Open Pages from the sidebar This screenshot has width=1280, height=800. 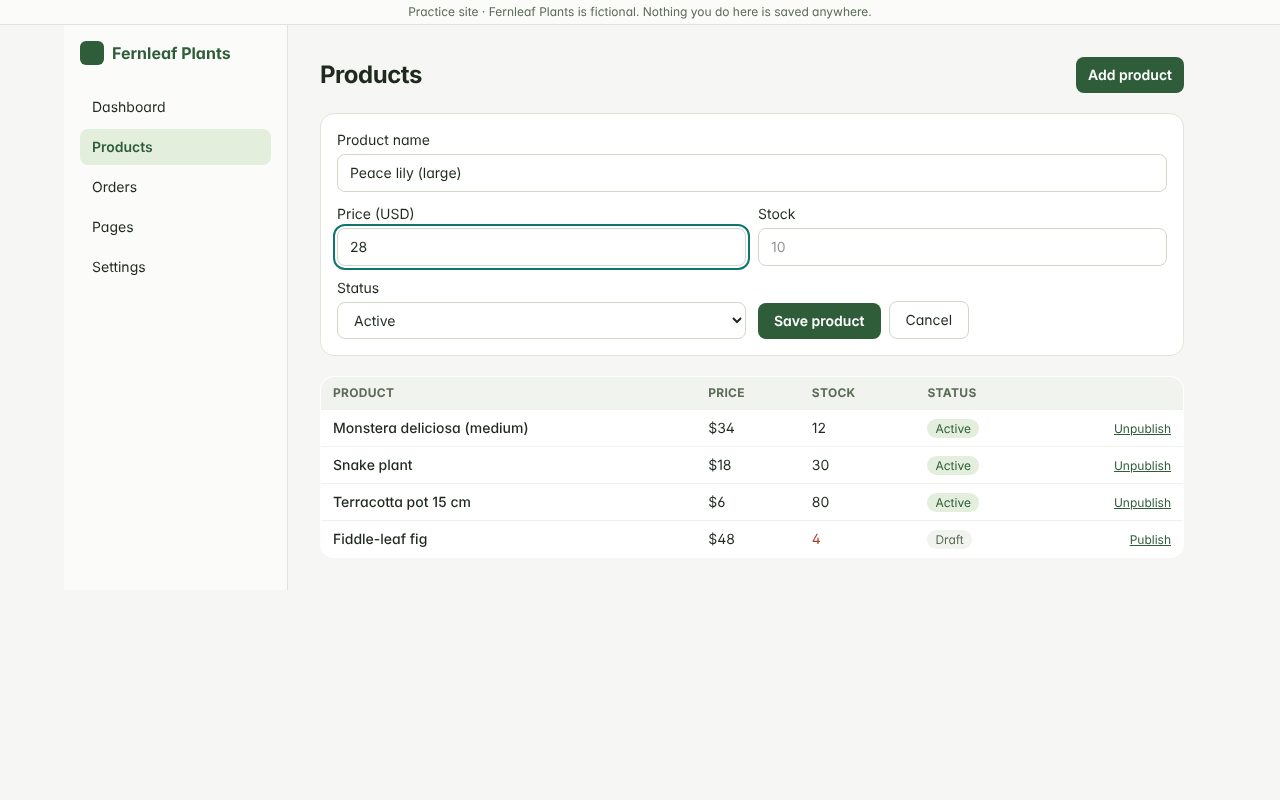coord(175,227)
